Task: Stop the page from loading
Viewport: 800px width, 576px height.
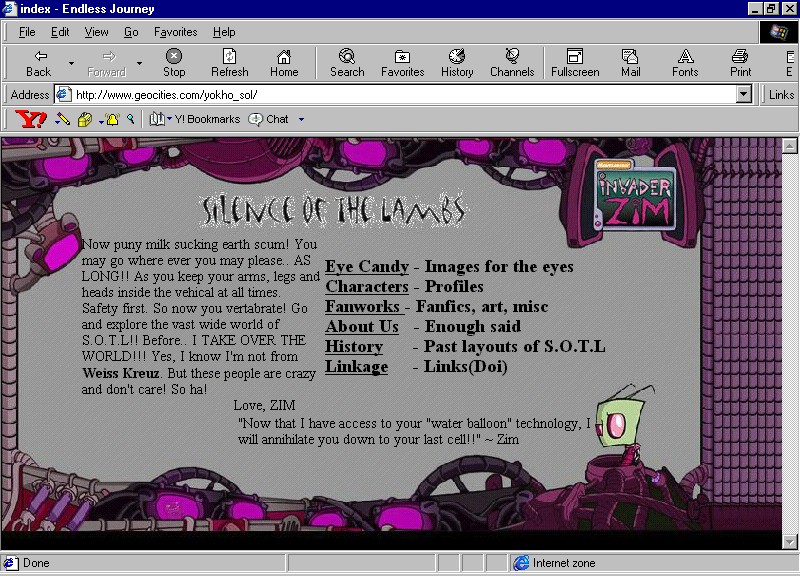Action: click(x=174, y=63)
